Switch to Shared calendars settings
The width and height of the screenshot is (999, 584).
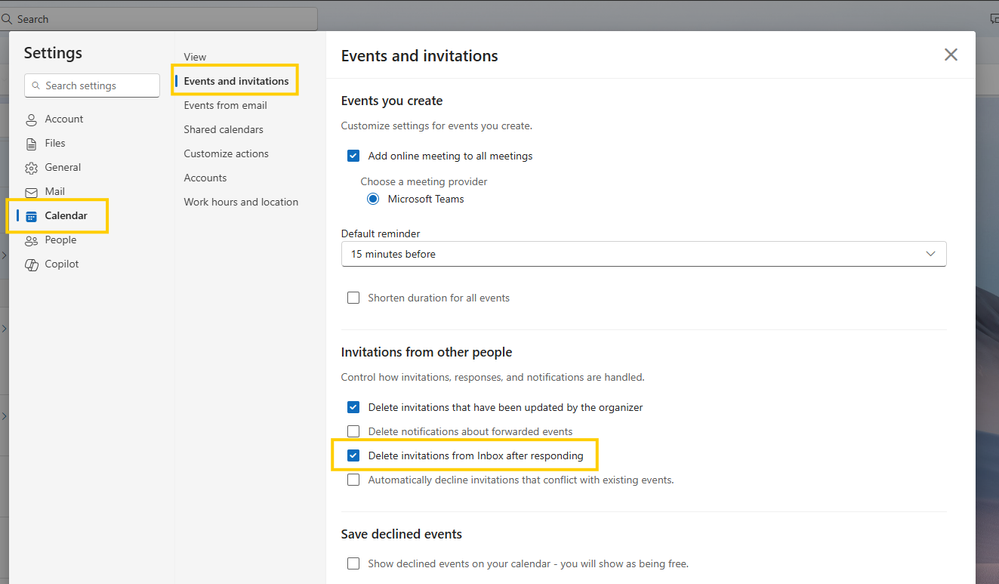(x=224, y=129)
